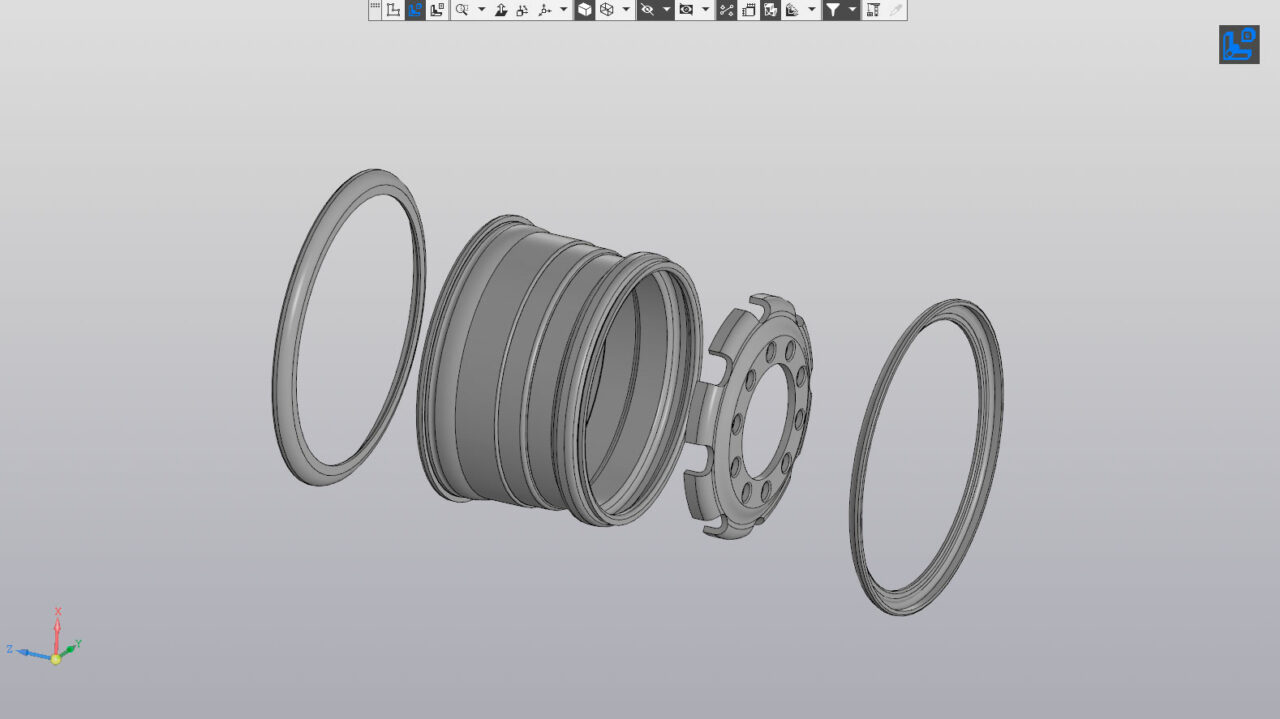
Task: Select the pan move tool icon
Action: tap(501, 9)
